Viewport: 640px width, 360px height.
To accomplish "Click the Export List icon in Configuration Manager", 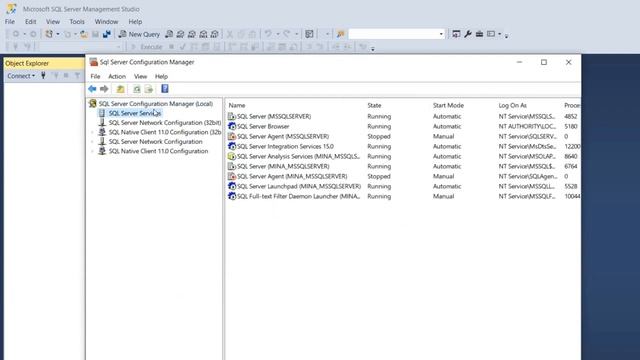I will pyautogui.click(x=149, y=89).
